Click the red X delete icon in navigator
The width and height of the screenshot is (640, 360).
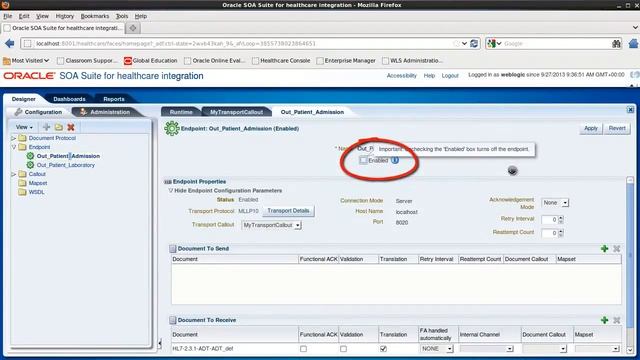[x=71, y=127]
